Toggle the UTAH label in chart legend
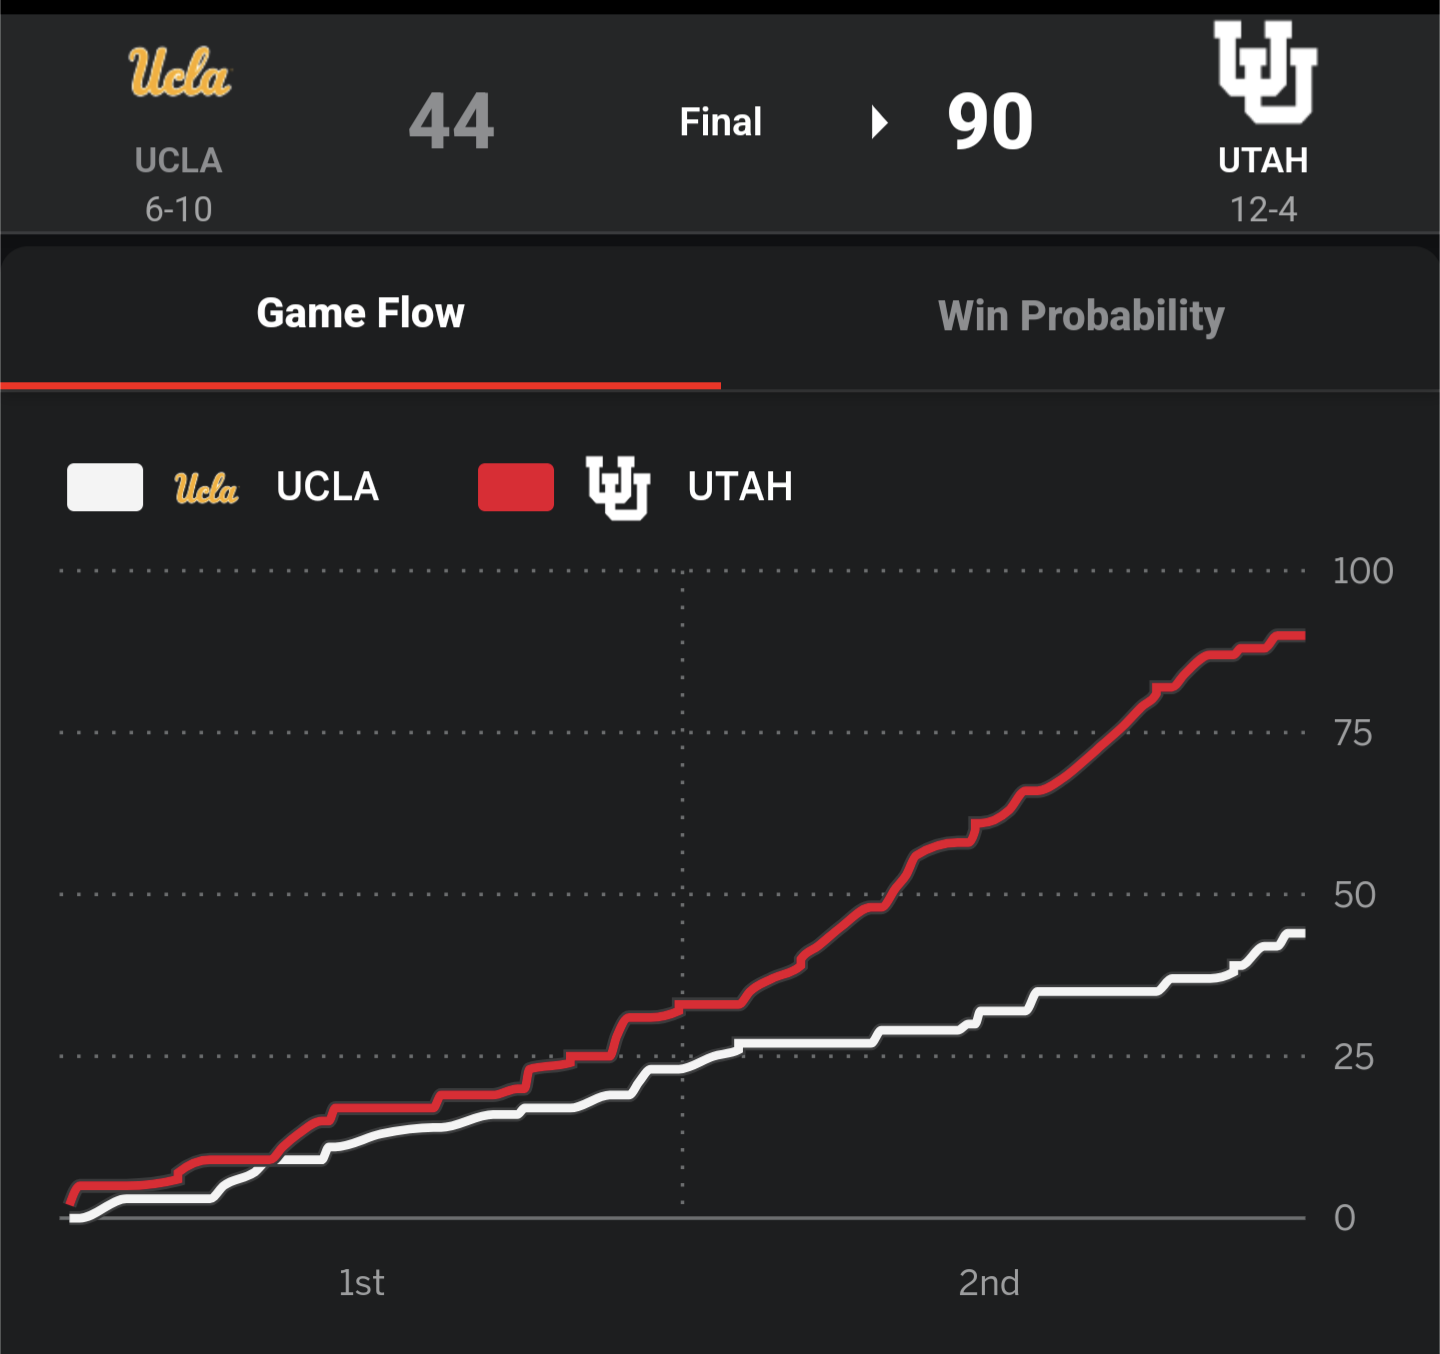Screen dimensions: 1440x1354 (740, 487)
